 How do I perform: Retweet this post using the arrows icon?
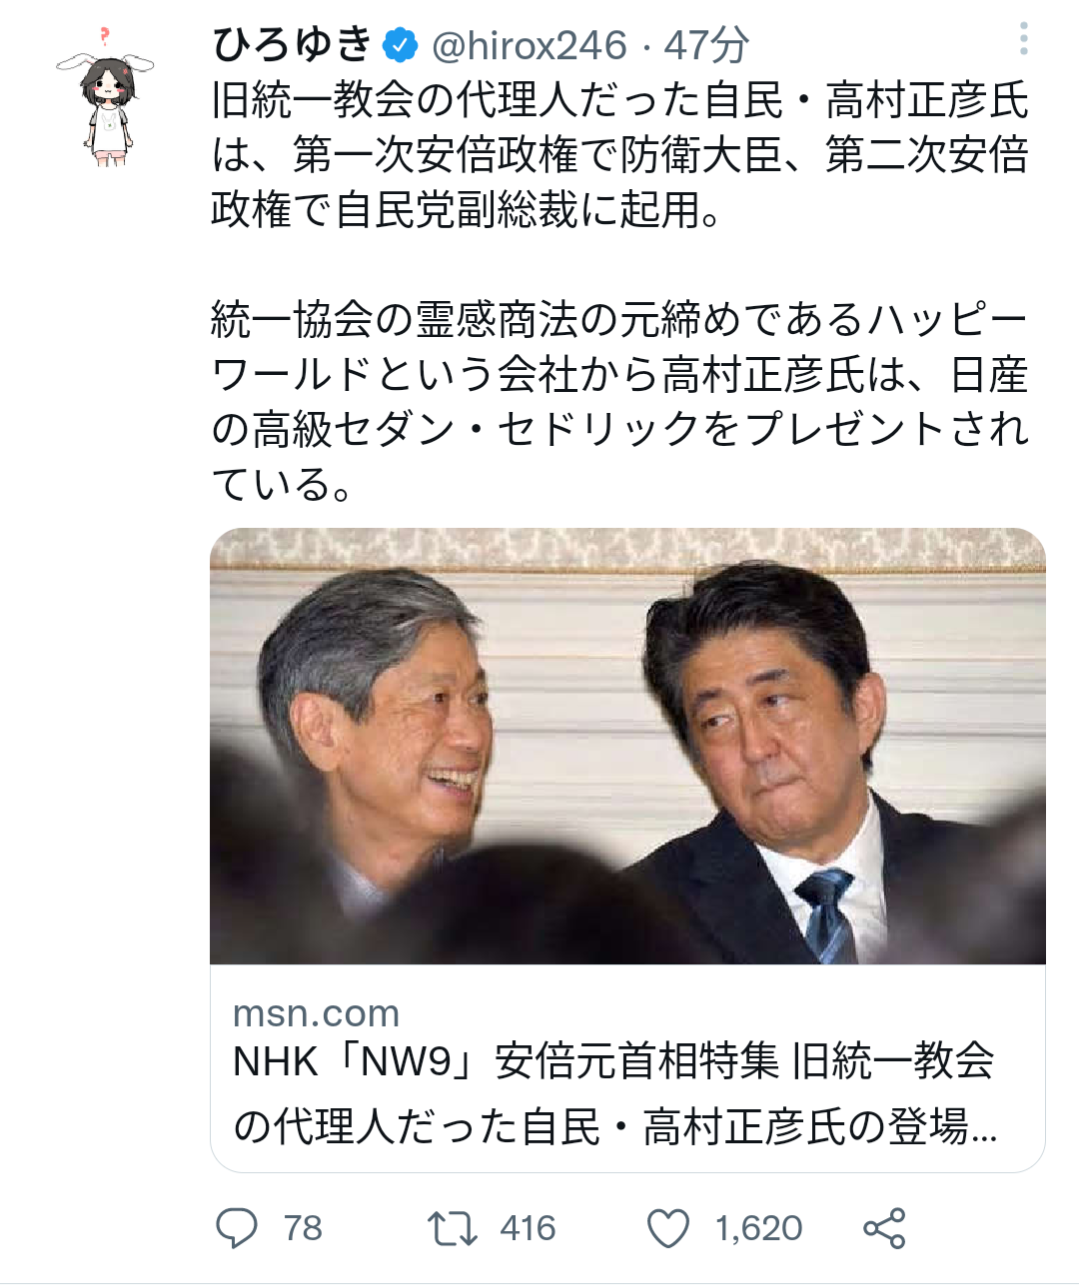click(x=452, y=1228)
